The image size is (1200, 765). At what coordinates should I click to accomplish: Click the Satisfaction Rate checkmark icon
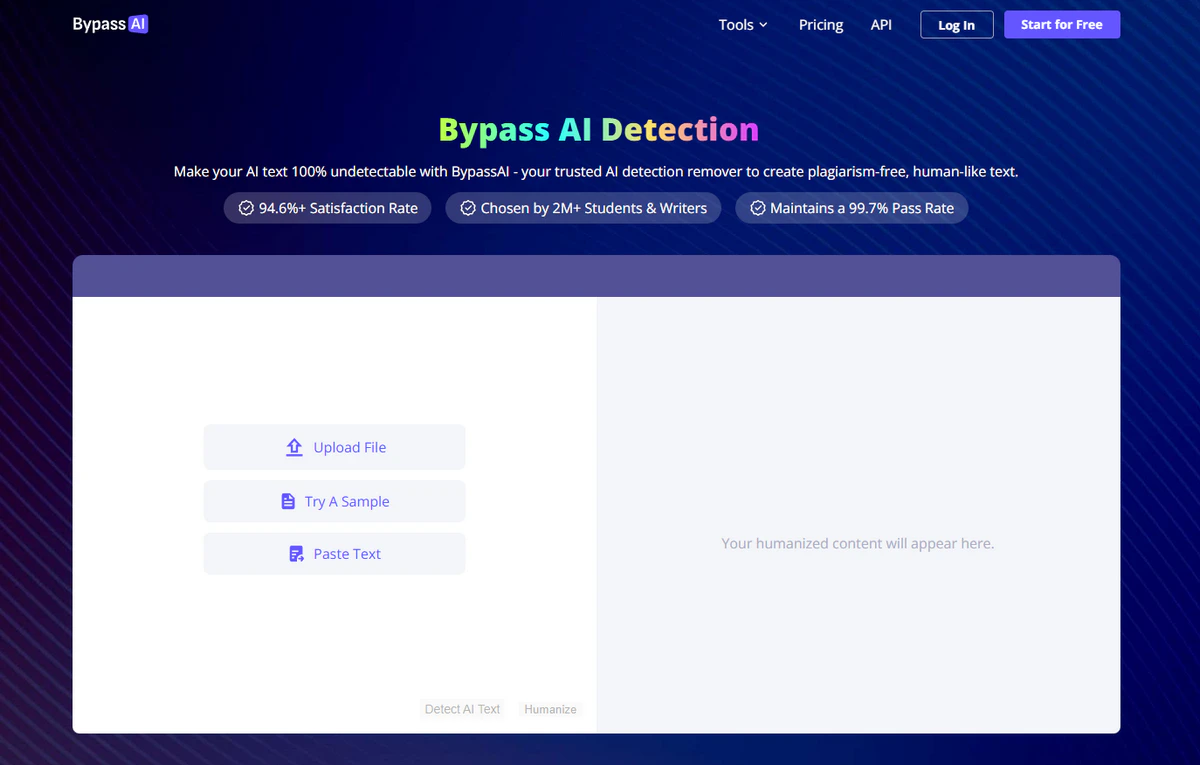[x=246, y=208]
